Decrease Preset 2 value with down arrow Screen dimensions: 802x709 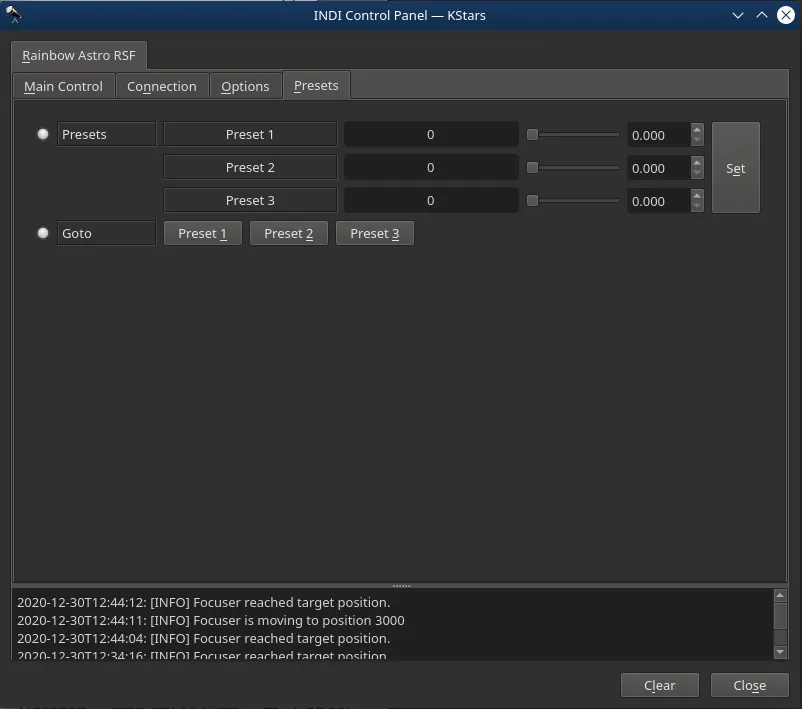[697, 173]
